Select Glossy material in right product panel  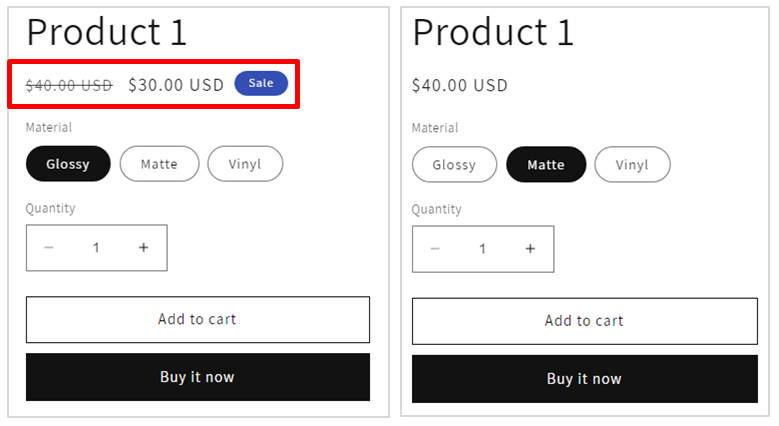(x=454, y=165)
